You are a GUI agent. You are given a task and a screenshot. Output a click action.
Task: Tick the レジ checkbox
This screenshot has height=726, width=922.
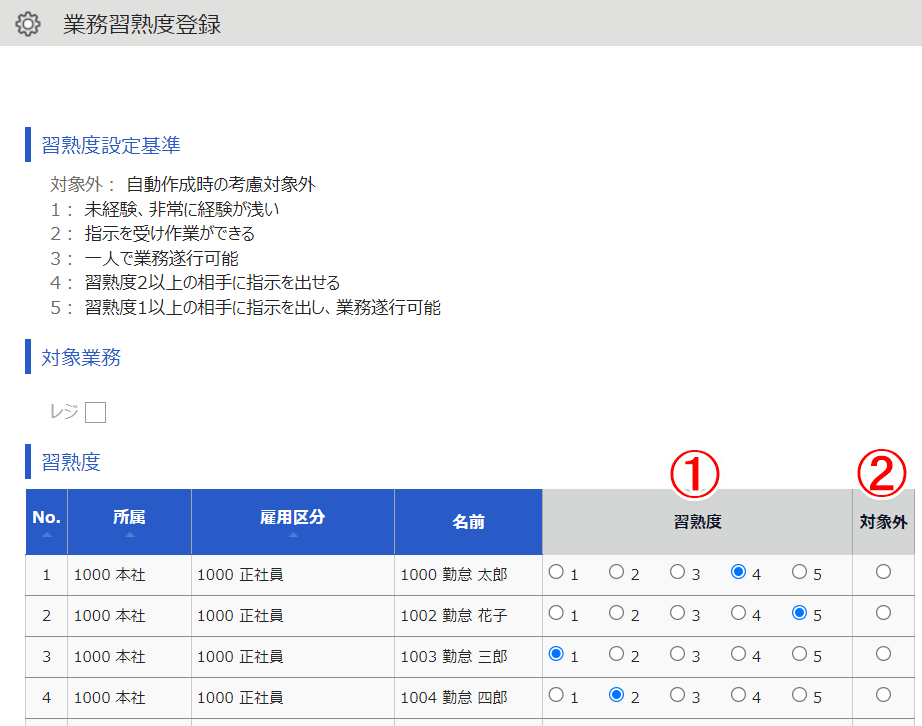tap(95, 412)
